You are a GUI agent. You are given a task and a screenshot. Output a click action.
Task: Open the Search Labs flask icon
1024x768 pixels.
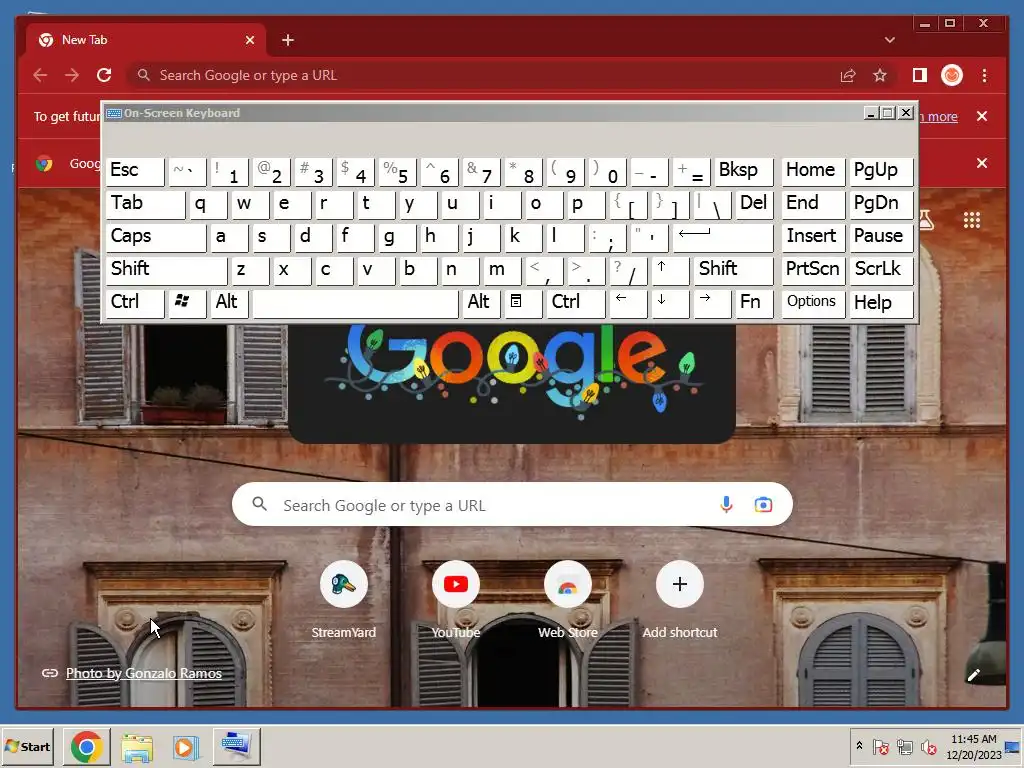click(926, 220)
